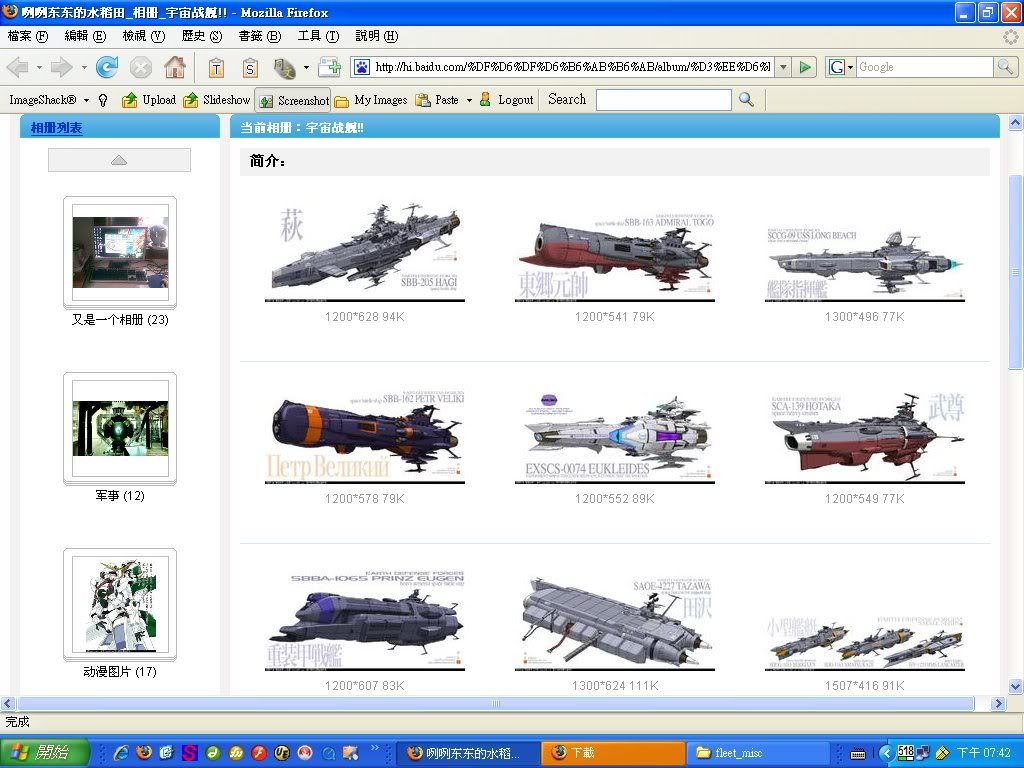Click the clipboard S toolbar icon
The height and width of the screenshot is (768, 1024).
[x=250, y=67]
